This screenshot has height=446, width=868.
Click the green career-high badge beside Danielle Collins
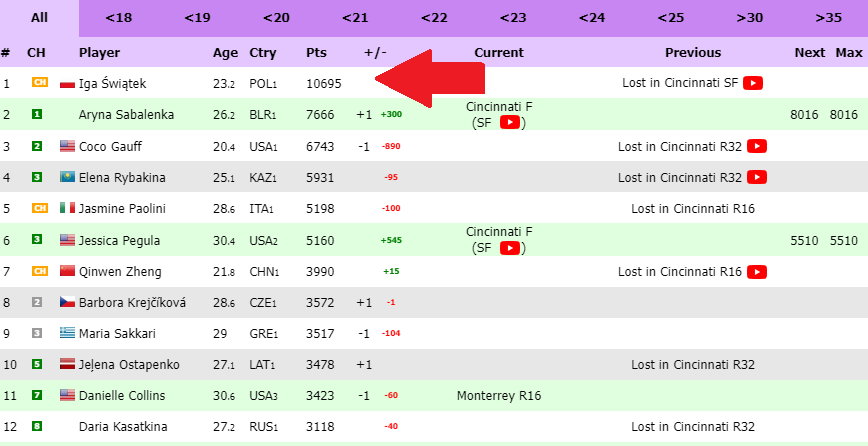coord(37,395)
